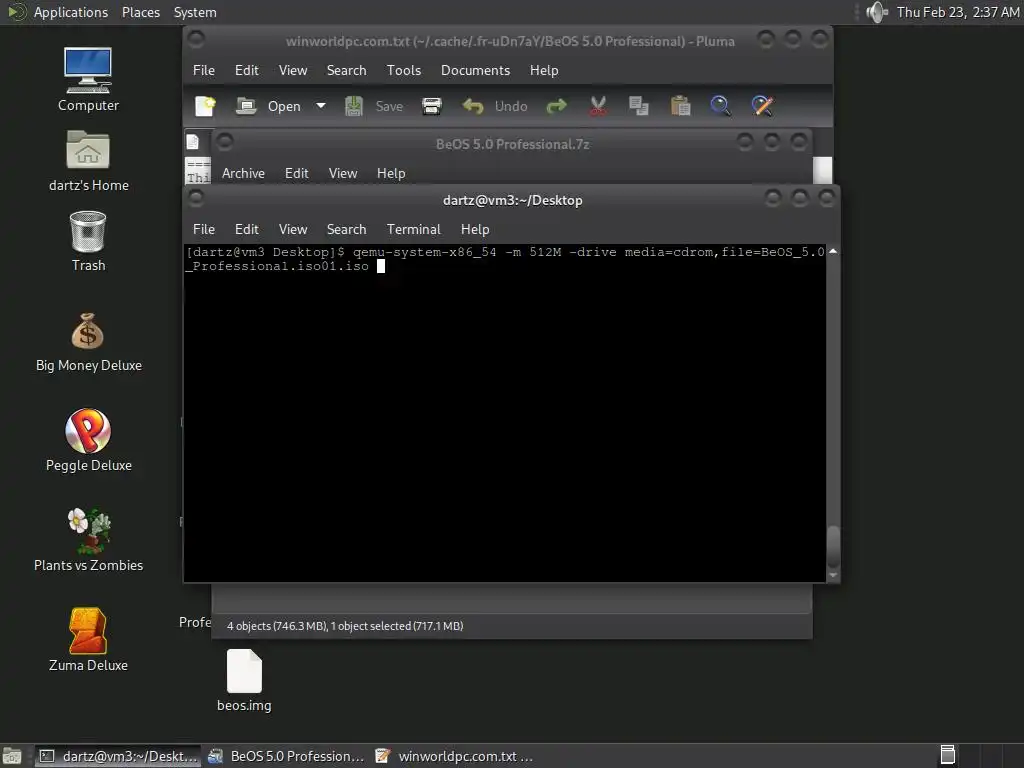
Task: Click the terminal window menu button
Action: pyautogui.click(x=196, y=199)
